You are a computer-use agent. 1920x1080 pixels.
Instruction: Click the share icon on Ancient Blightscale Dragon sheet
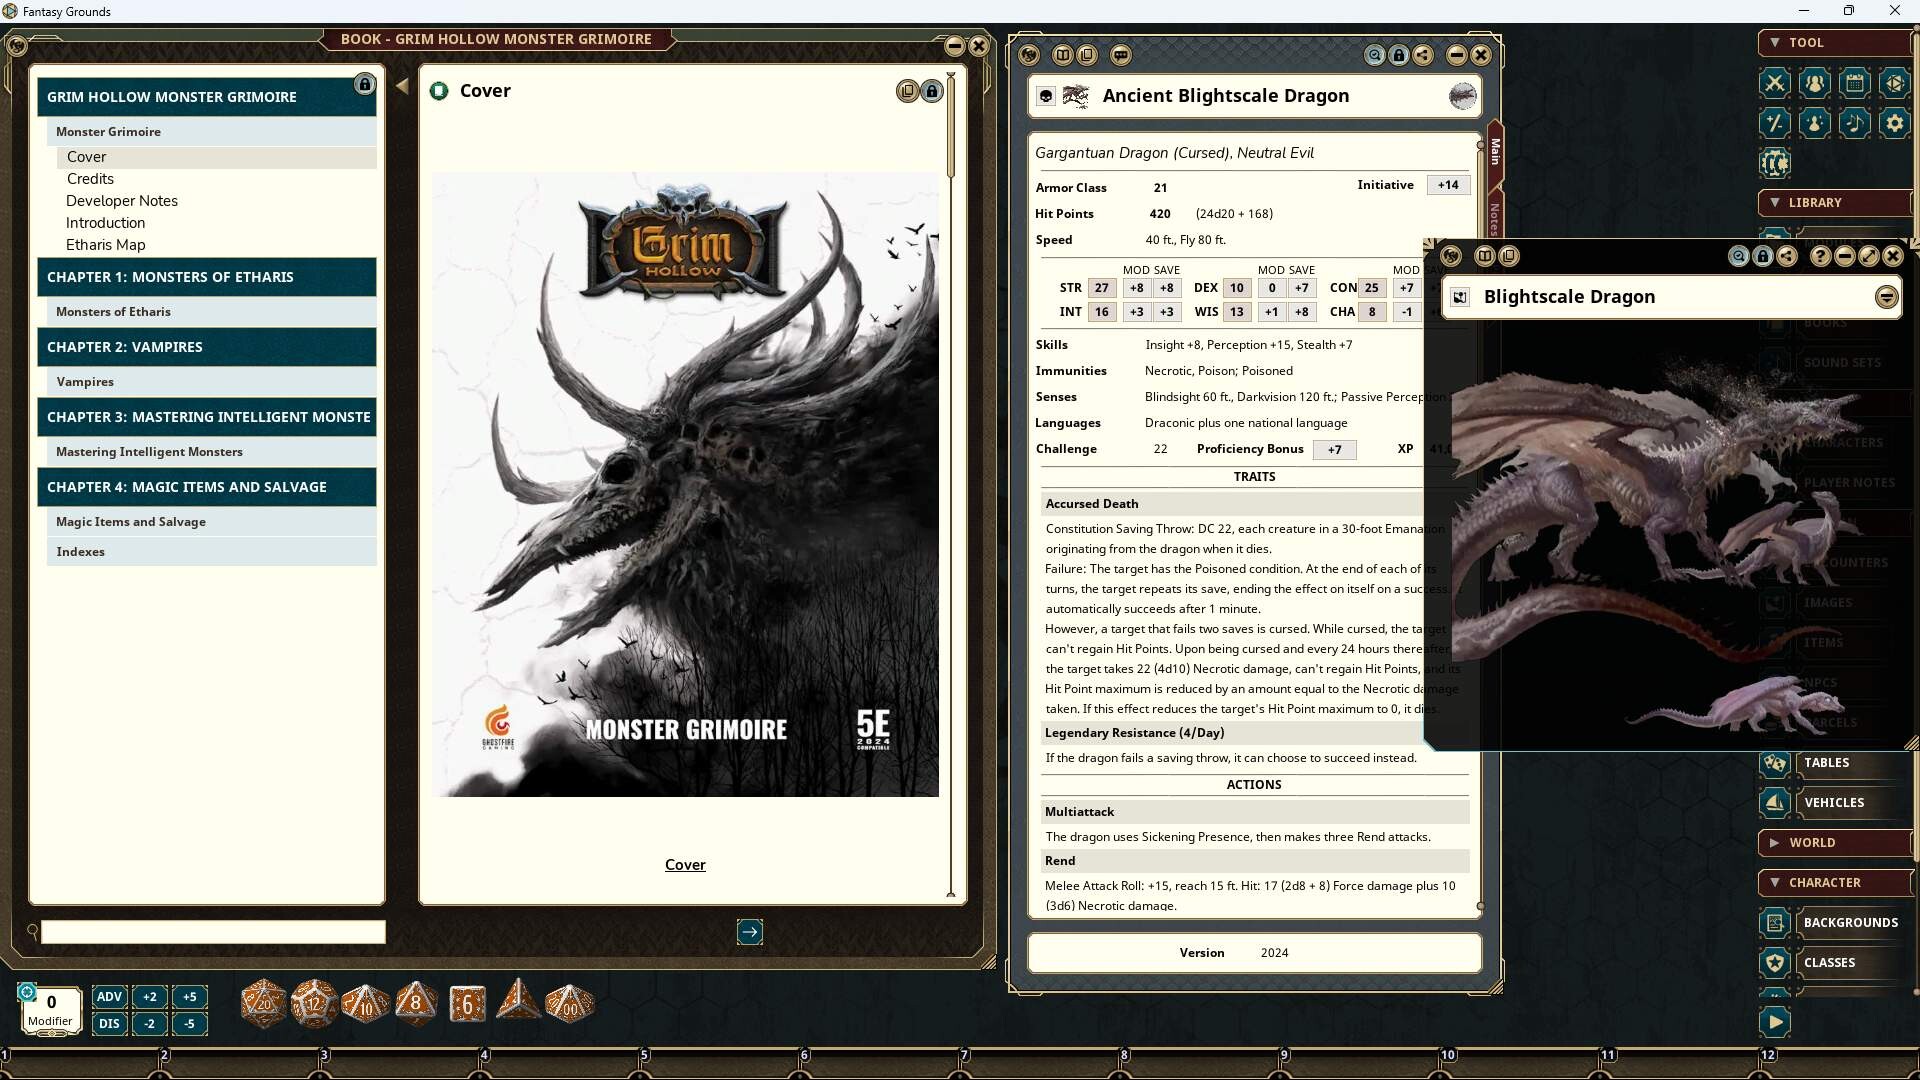pyautogui.click(x=1423, y=56)
